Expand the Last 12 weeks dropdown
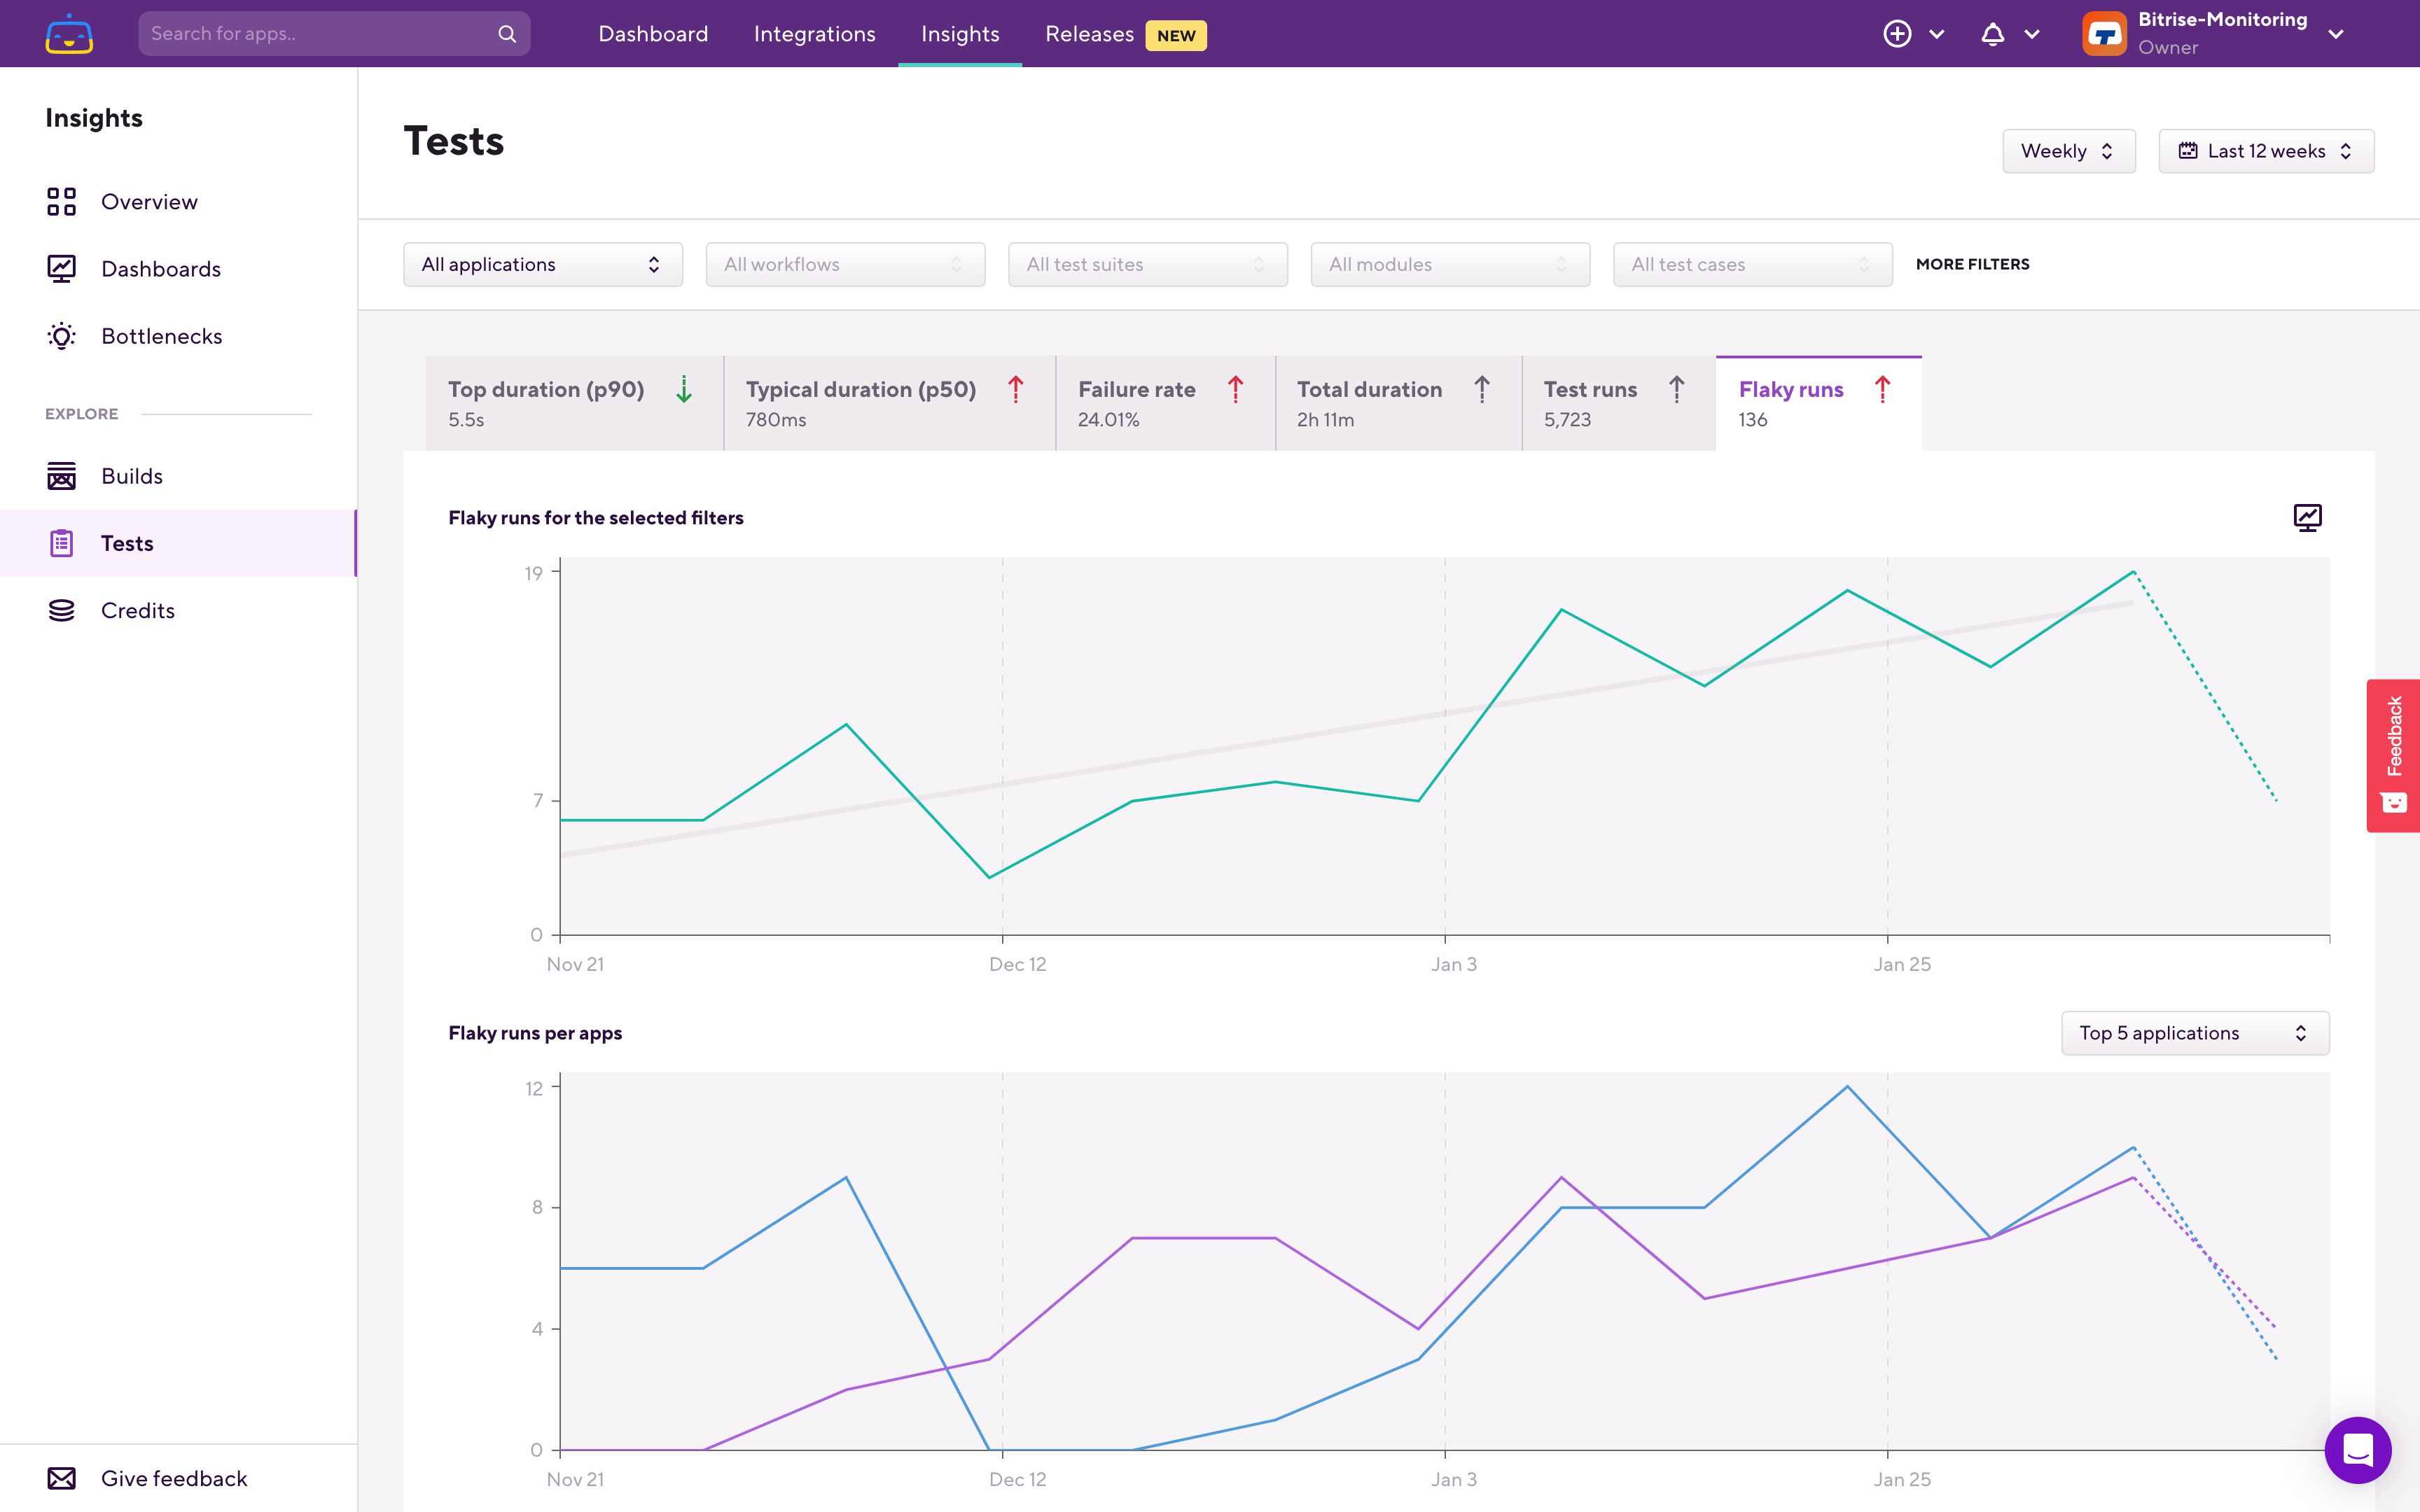 (2265, 151)
